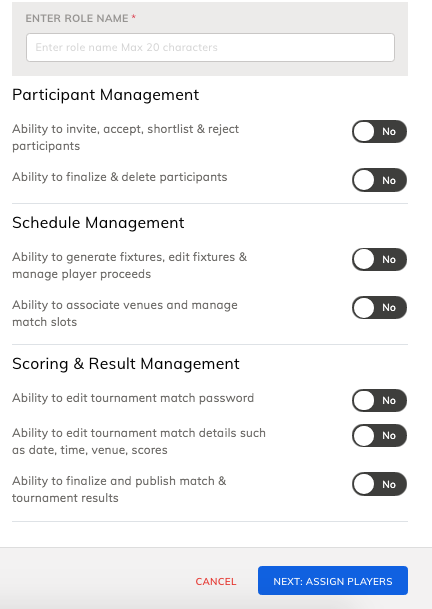Click the label text about editing tournament match password
Viewport: 432px width, 609px height.
coord(133,398)
